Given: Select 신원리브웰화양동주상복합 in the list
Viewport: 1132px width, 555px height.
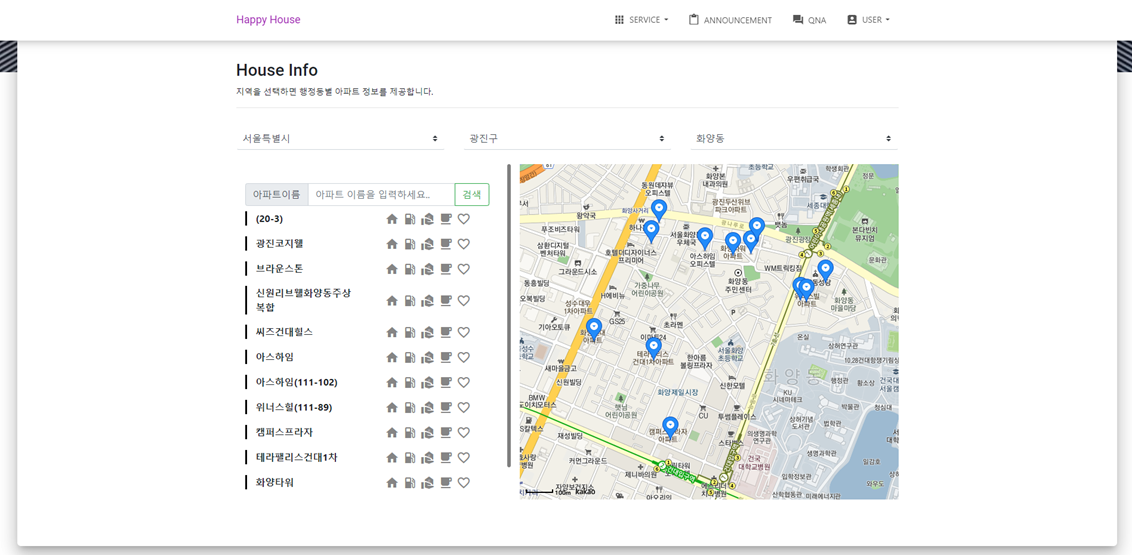Looking at the screenshot, I should pyautogui.click(x=303, y=300).
